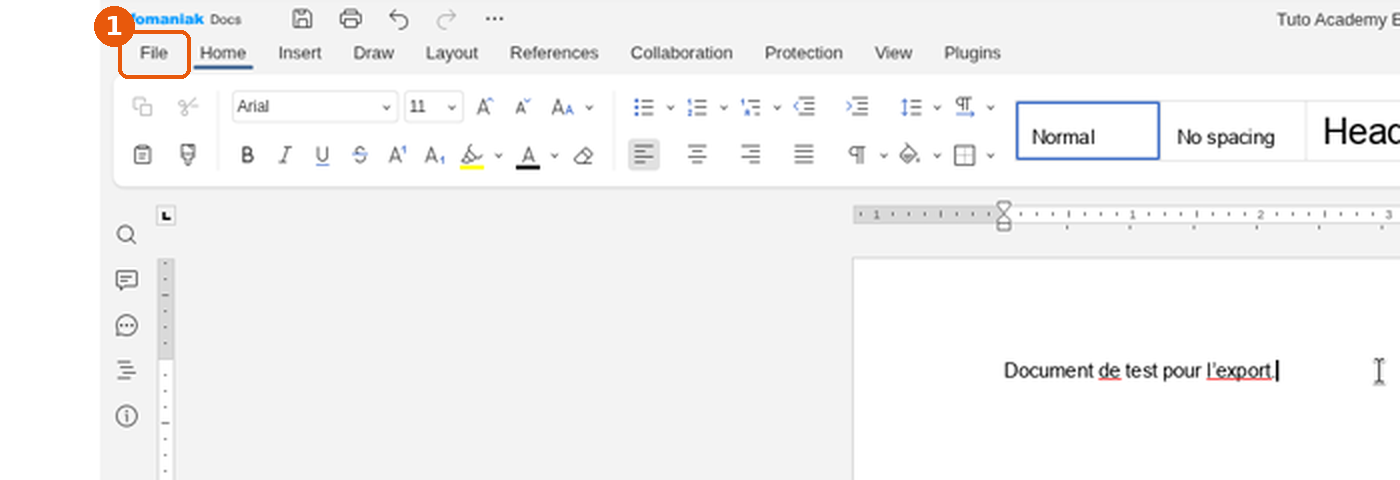Open the Draw tab

[x=373, y=53]
